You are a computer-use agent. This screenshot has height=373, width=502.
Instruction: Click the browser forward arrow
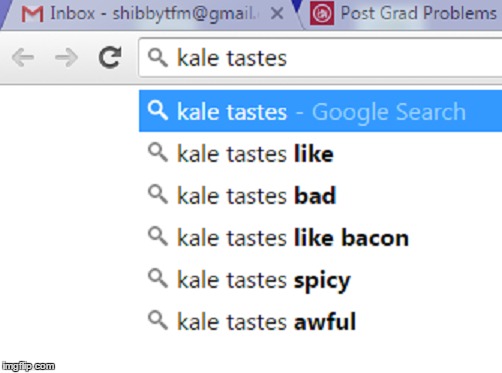click(67, 58)
